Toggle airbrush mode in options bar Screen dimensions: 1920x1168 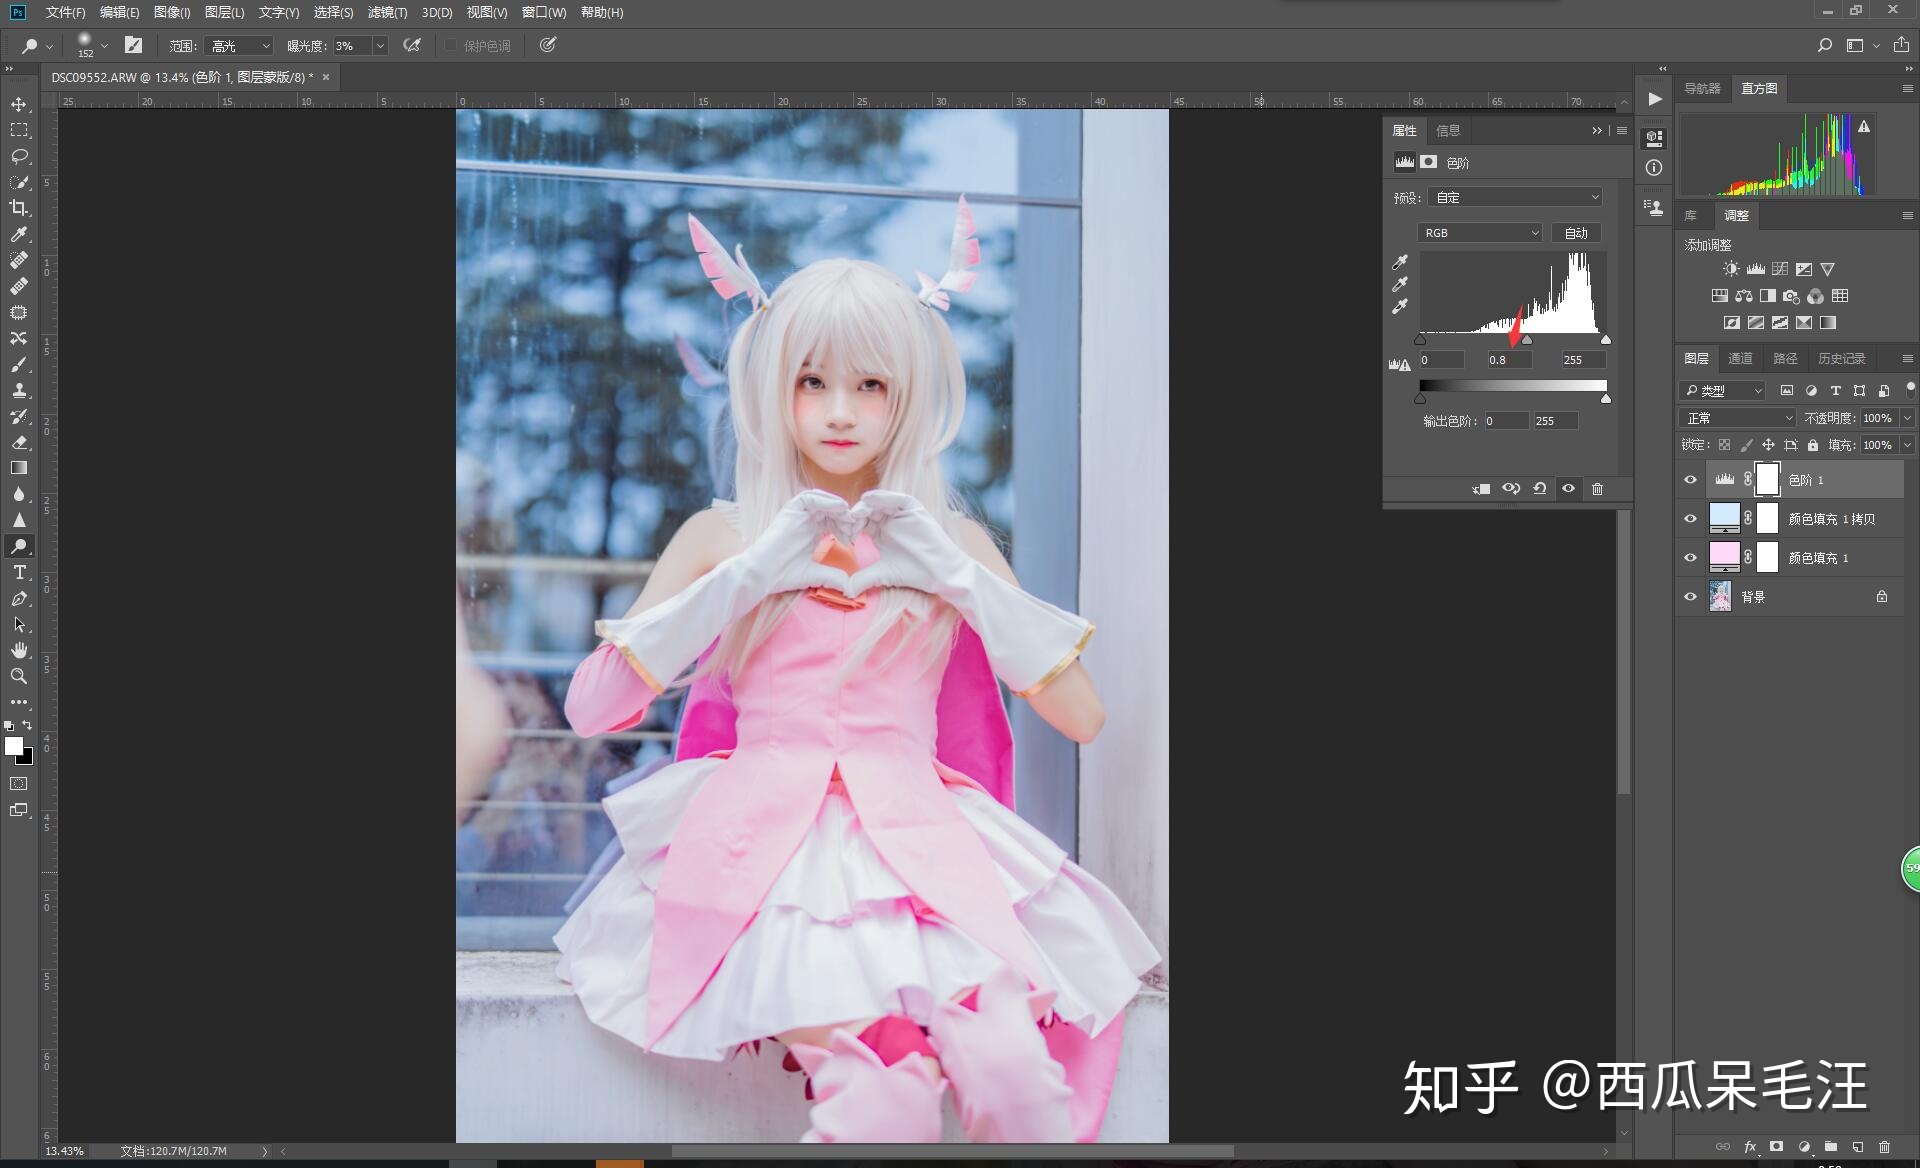point(412,45)
